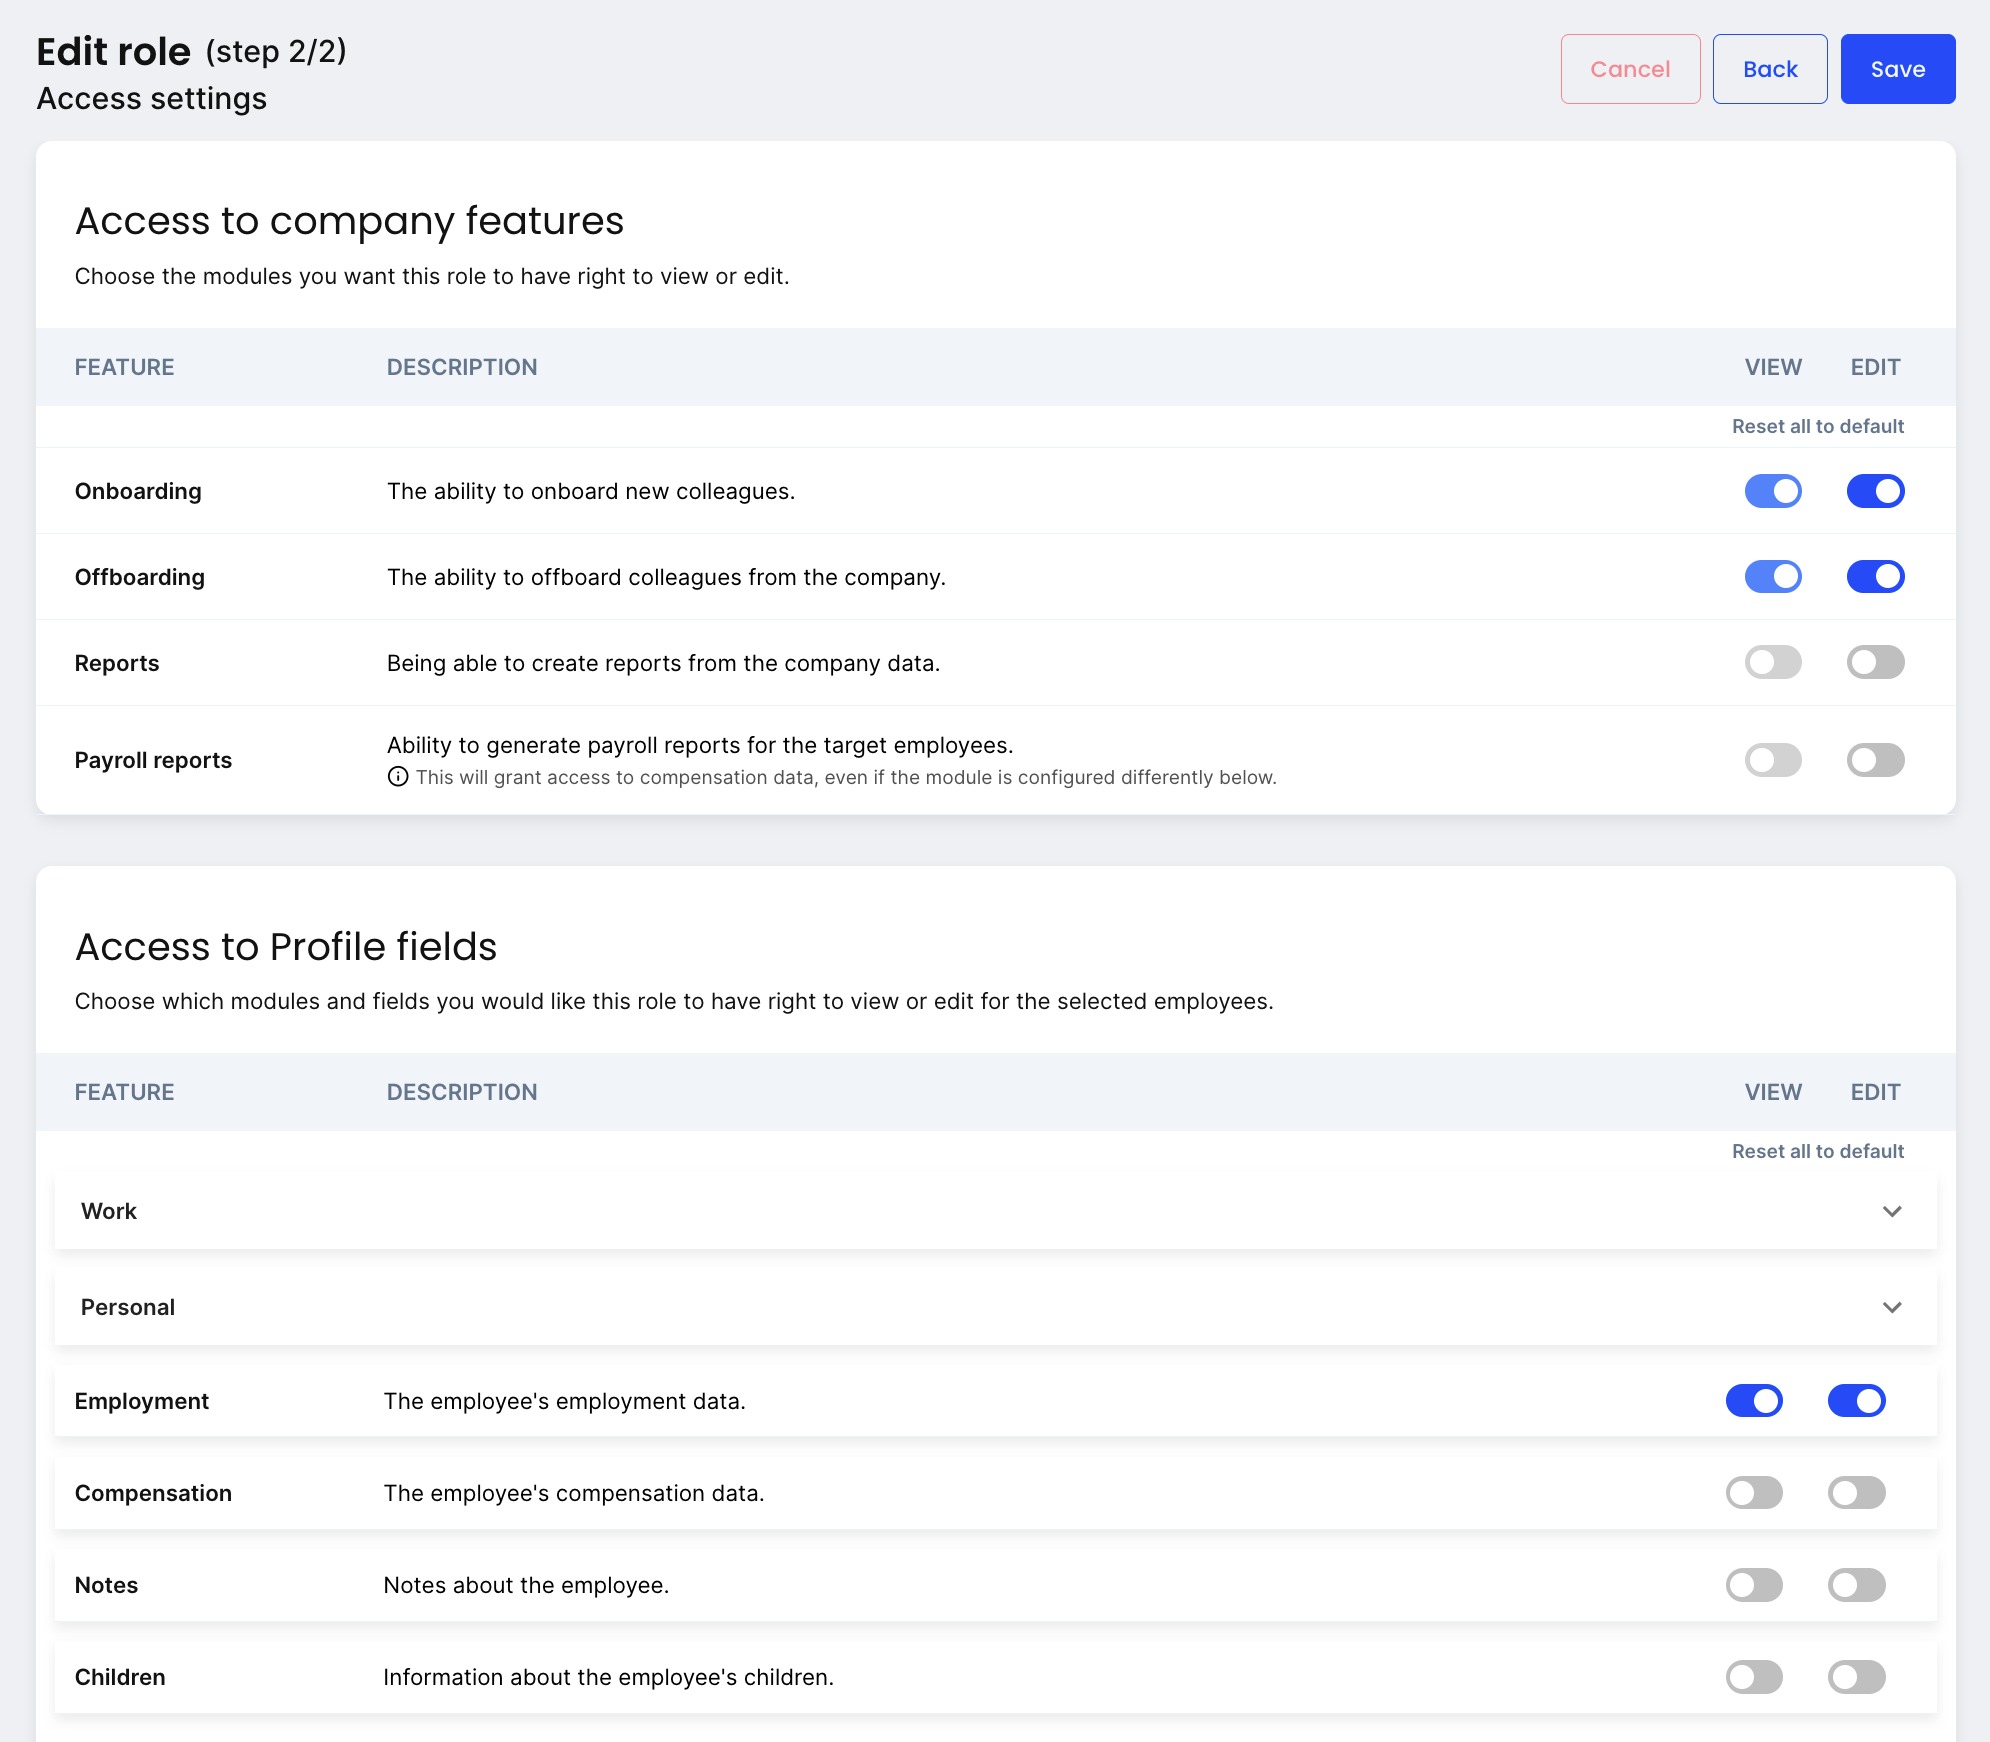This screenshot has width=1990, height=1742.
Task: Enable Compensation view access
Action: click(1754, 1493)
